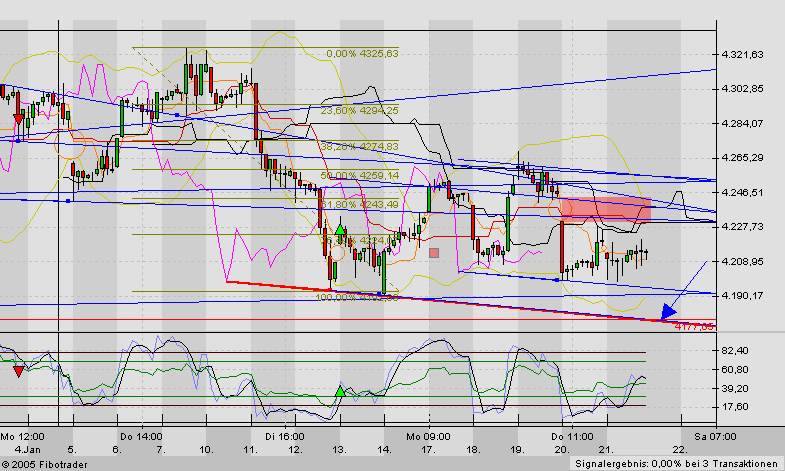
Task: Click the 17,60 oscillator scale value
Action: [x=735, y=407]
